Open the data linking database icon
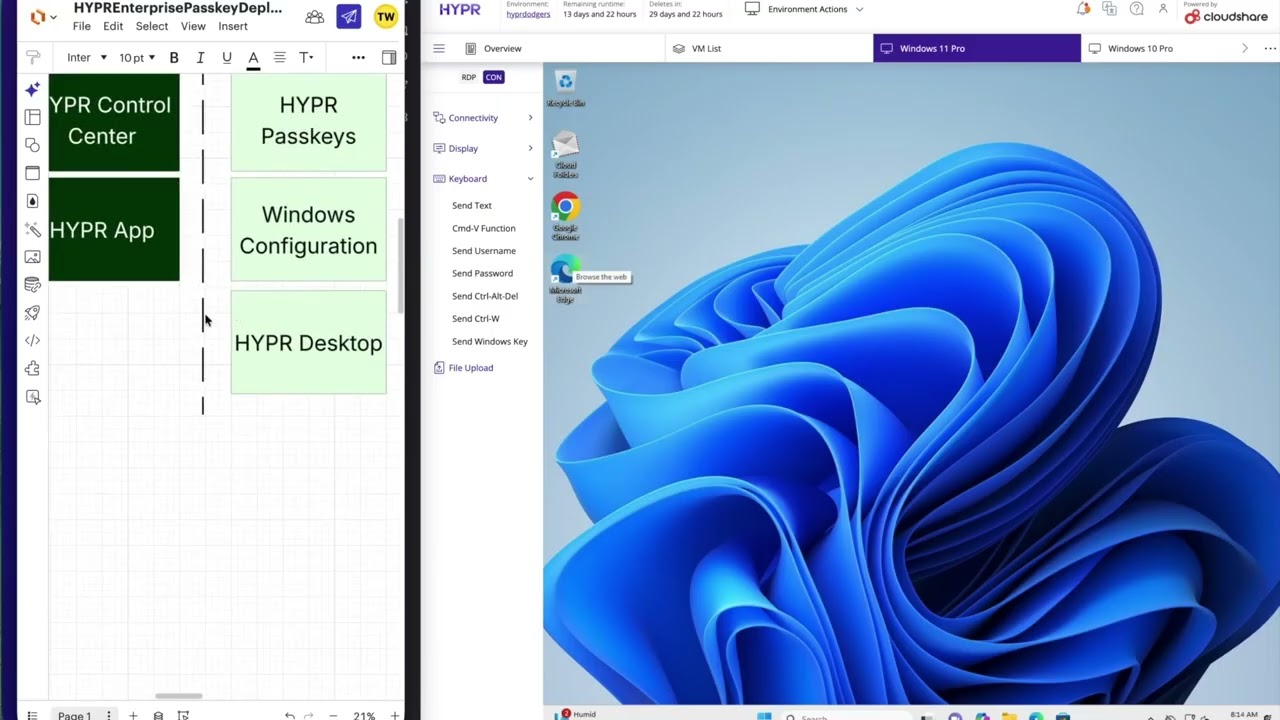1280x720 pixels. point(32,285)
